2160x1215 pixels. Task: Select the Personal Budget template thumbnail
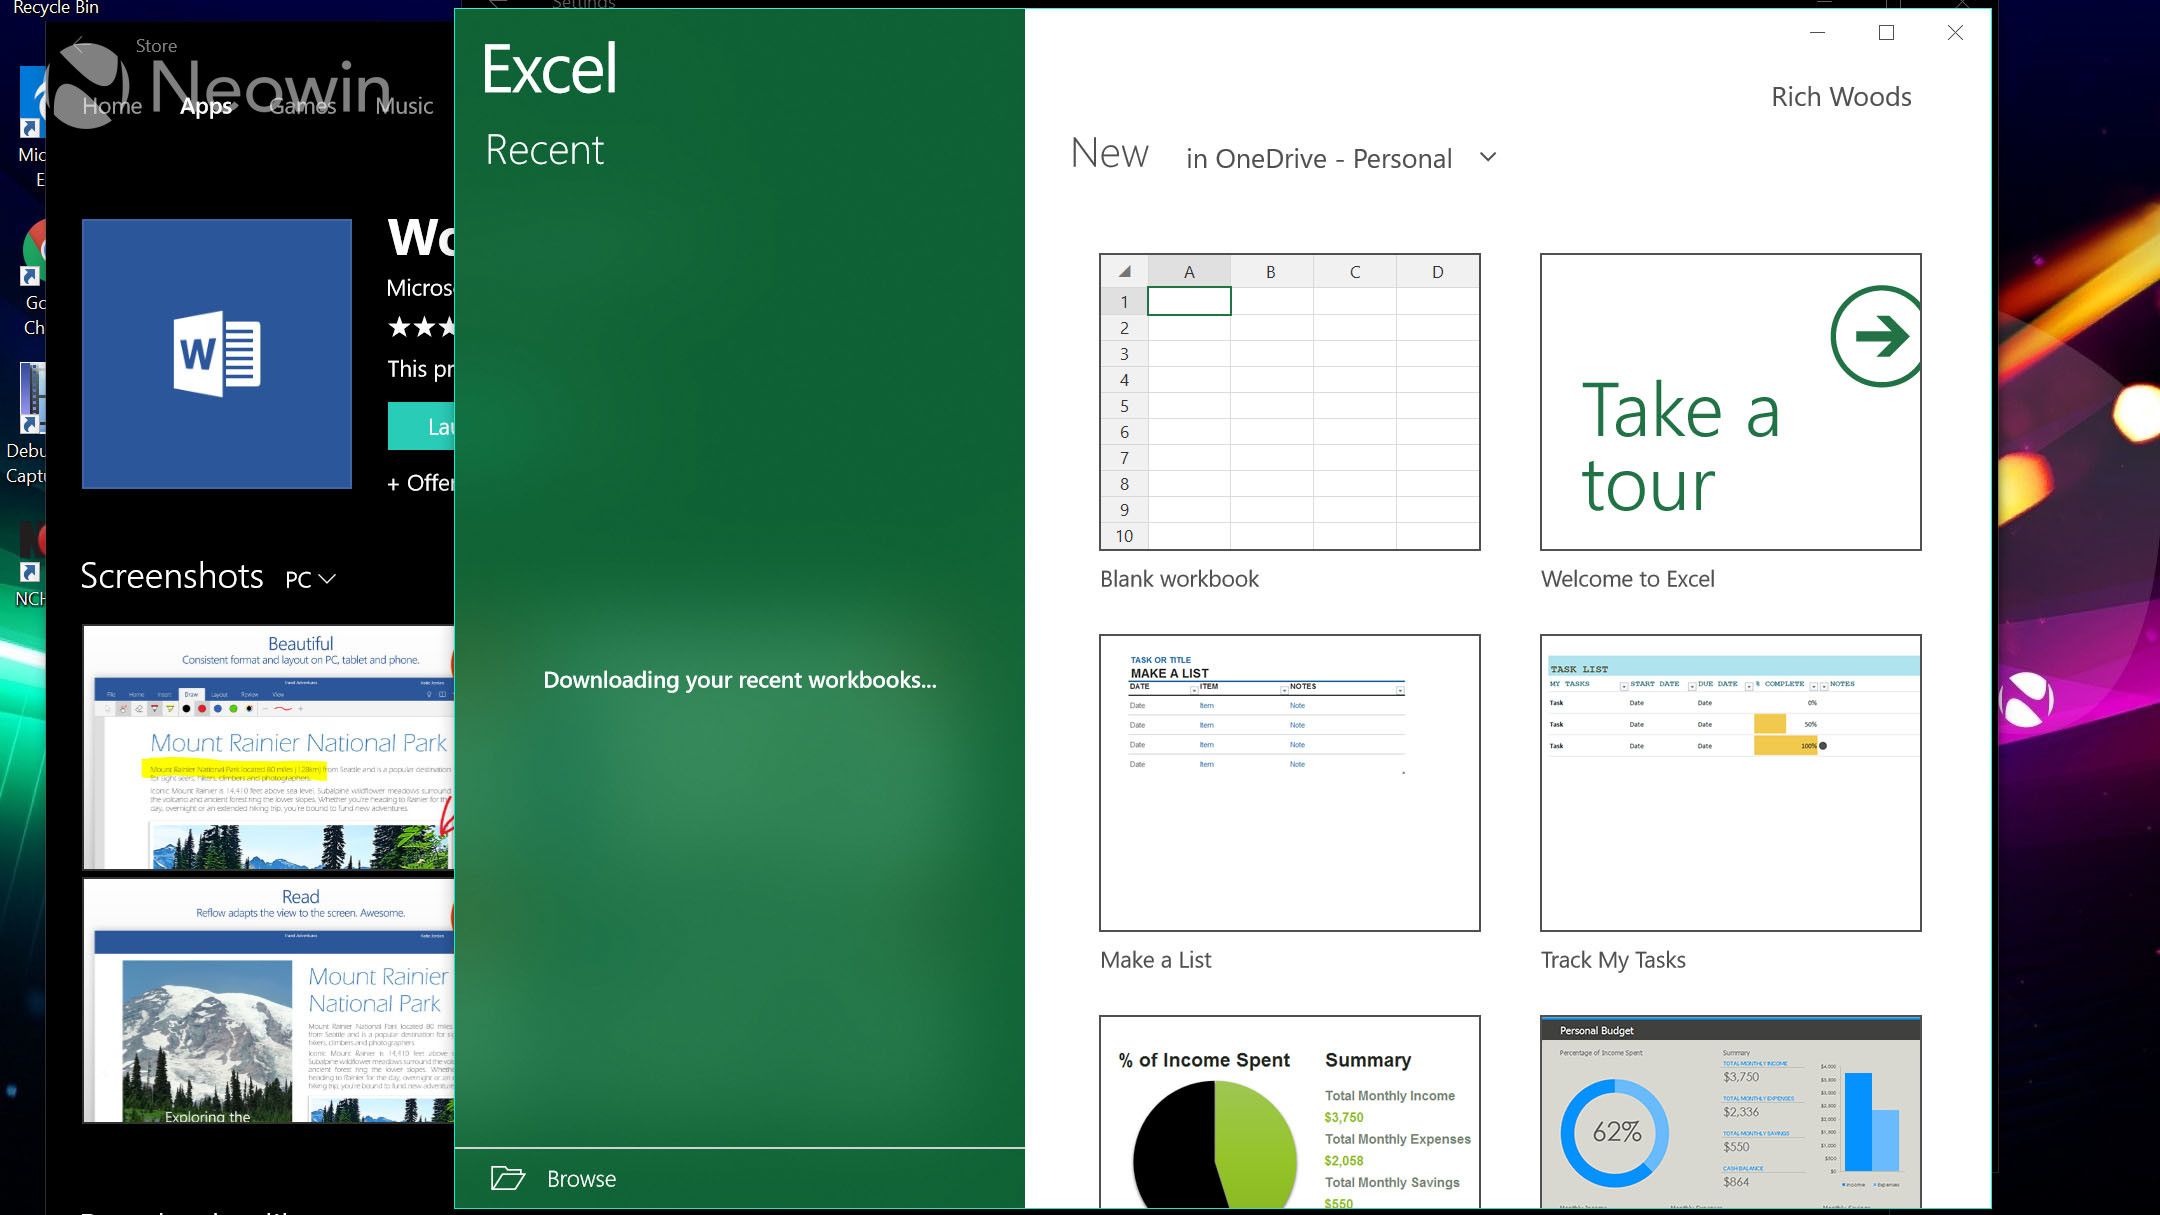click(x=1730, y=1112)
